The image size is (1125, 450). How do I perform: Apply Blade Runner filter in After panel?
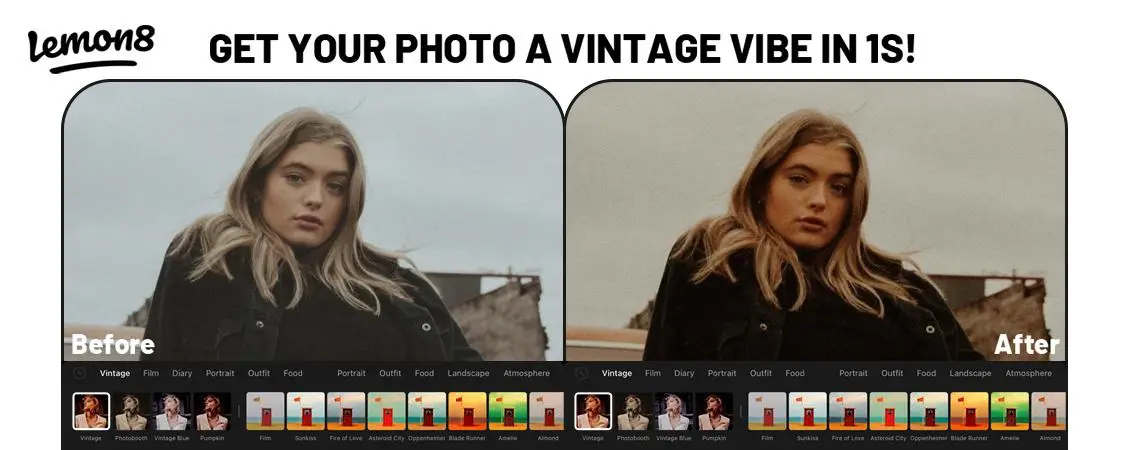969,411
